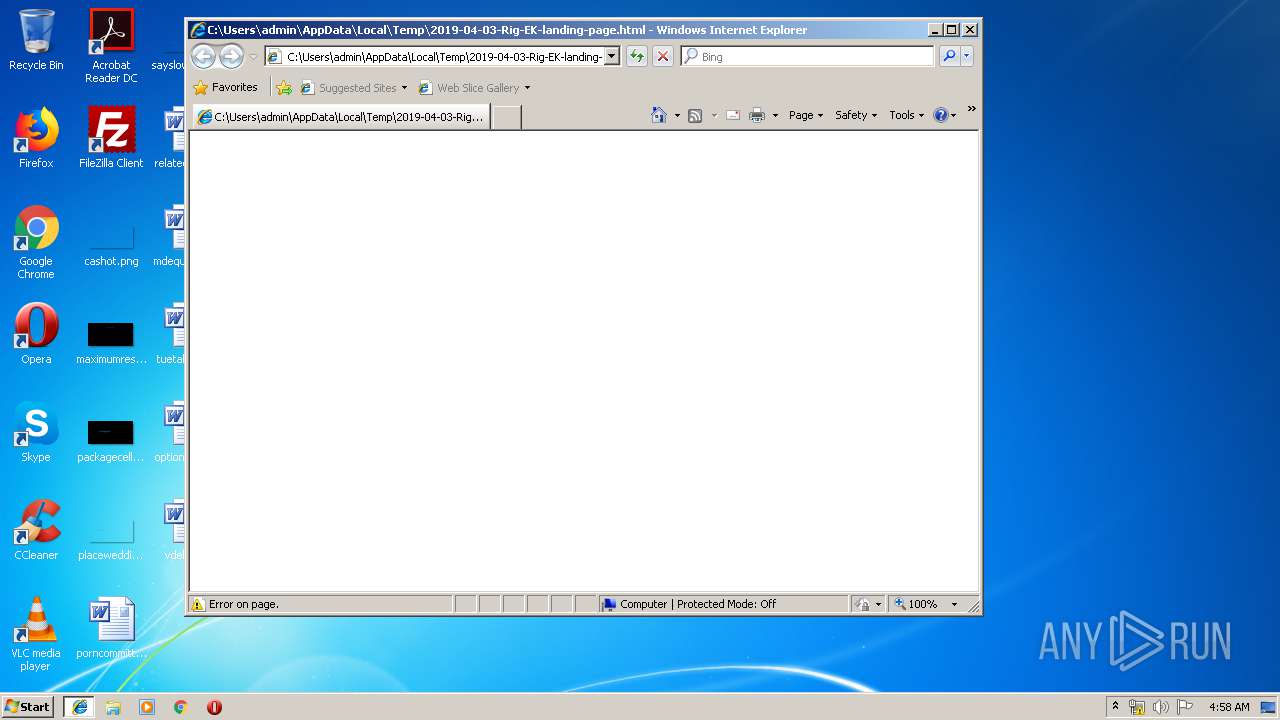Click the Read Mail icon
Screen dimensions: 1280x720
click(732, 115)
